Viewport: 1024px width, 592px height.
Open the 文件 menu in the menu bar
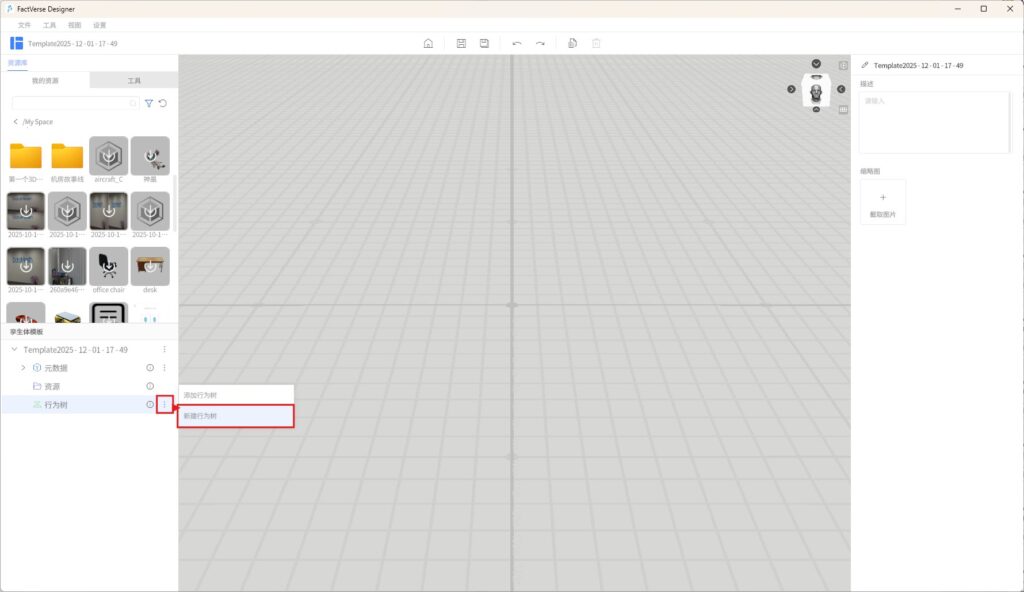(25, 25)
